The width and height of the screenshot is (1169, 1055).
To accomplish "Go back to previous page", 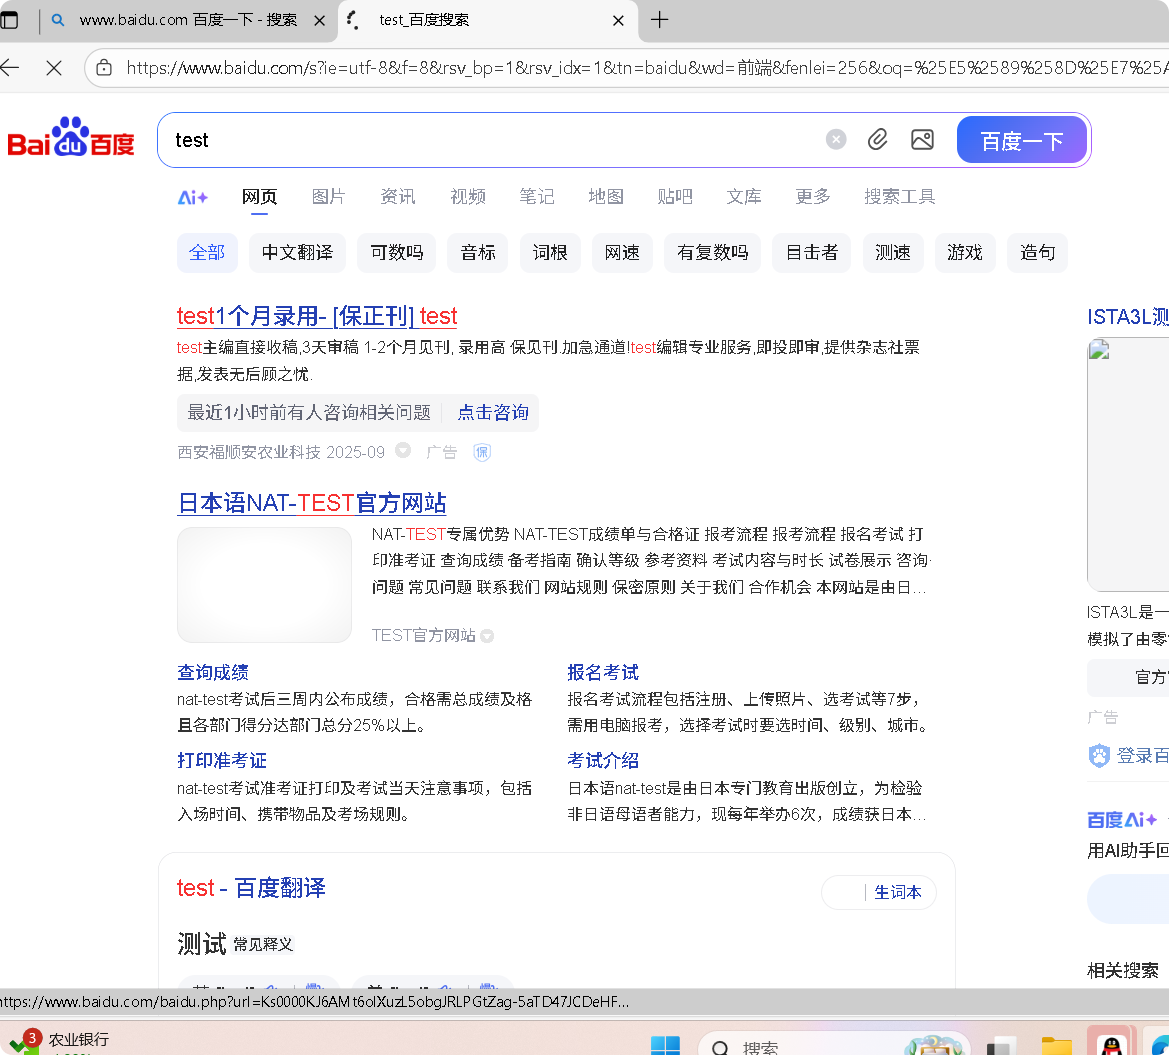I will 10,68.
